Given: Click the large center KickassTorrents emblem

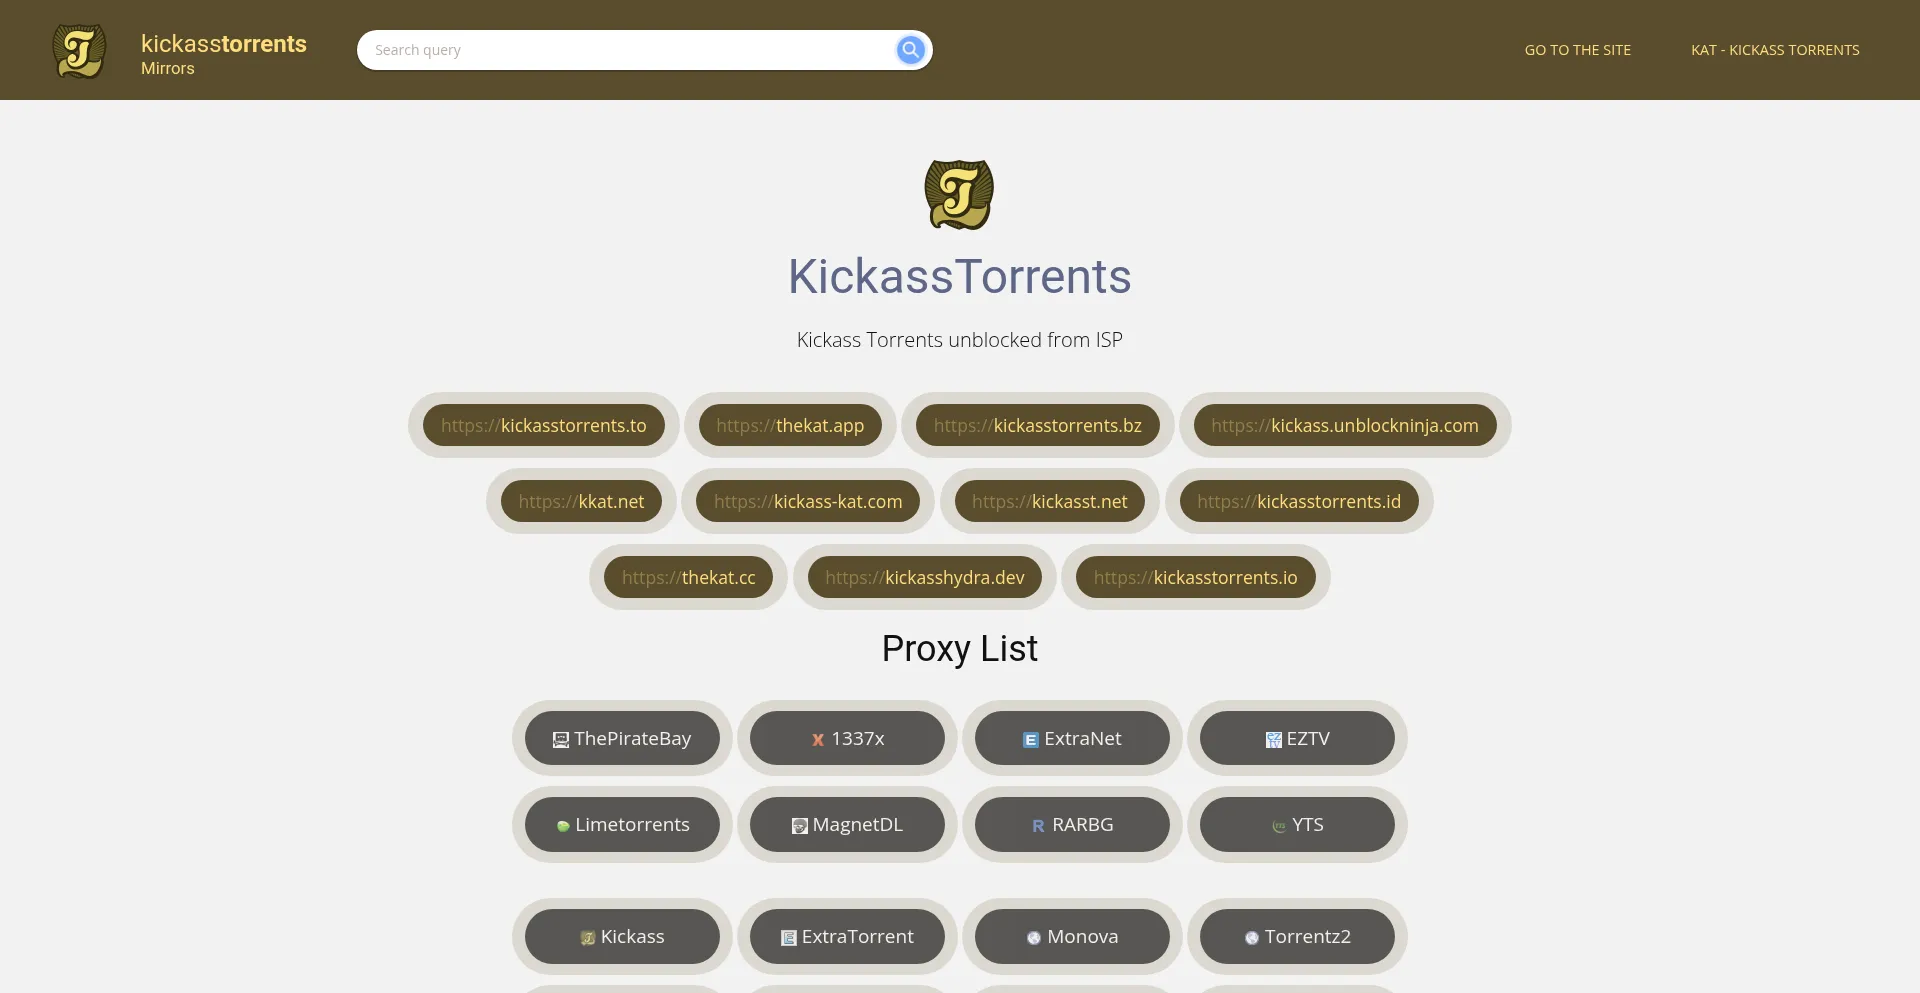Looking at the screenshot, I should [959, 195].
